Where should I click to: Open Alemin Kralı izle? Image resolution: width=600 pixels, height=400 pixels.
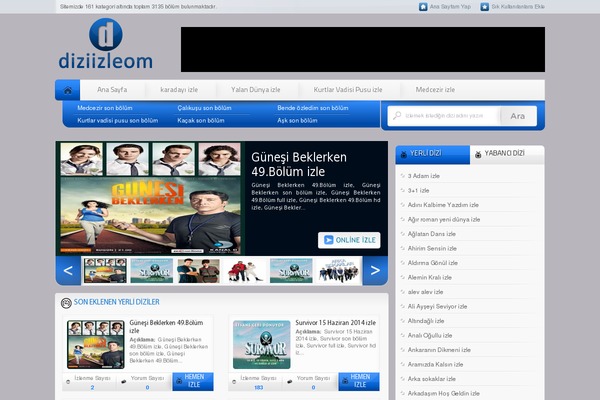click(x=429, y=278)
